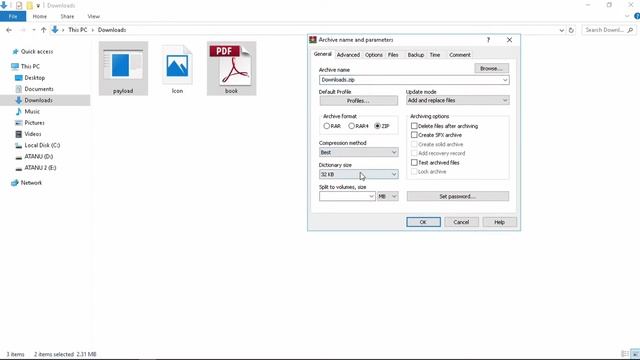Confirm archive with OK button
This screenshot has width=640, height=360.
tap(423, 222)
